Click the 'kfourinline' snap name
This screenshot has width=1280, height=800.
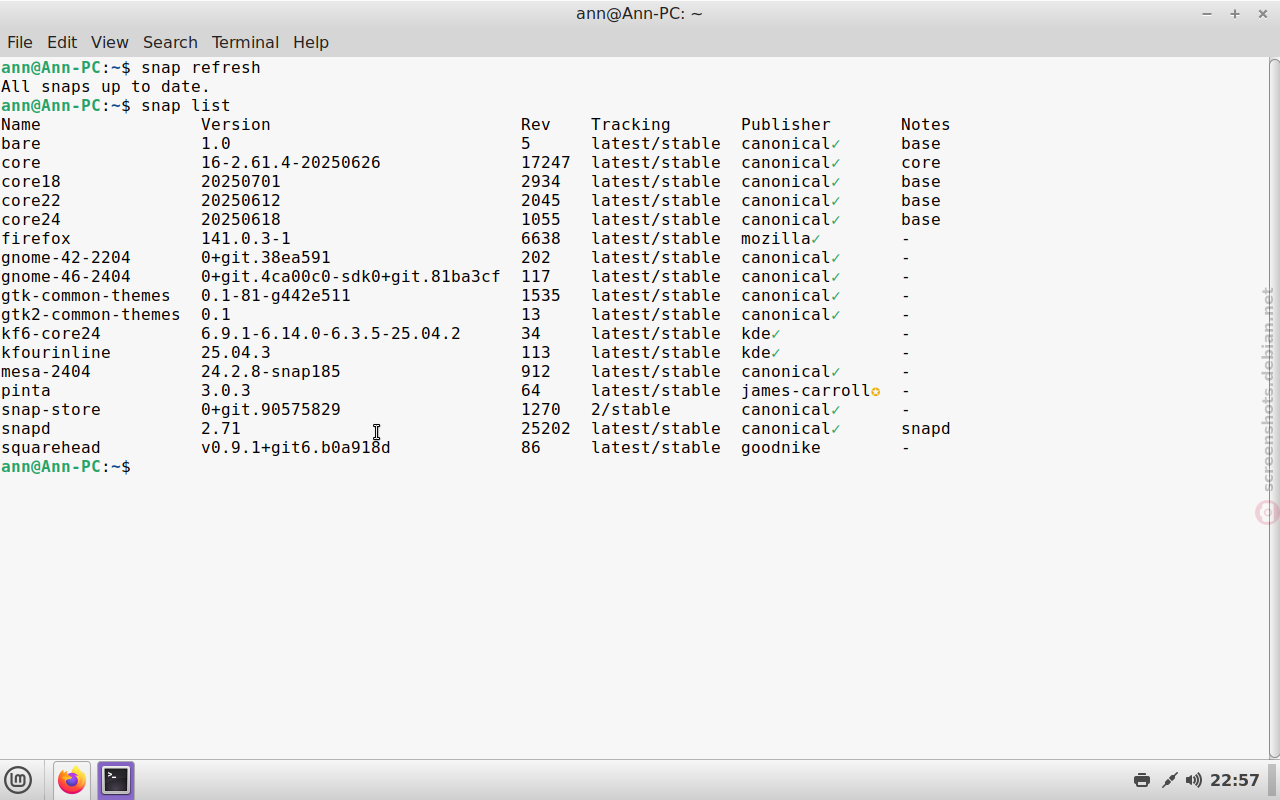(x=56, y=352)
